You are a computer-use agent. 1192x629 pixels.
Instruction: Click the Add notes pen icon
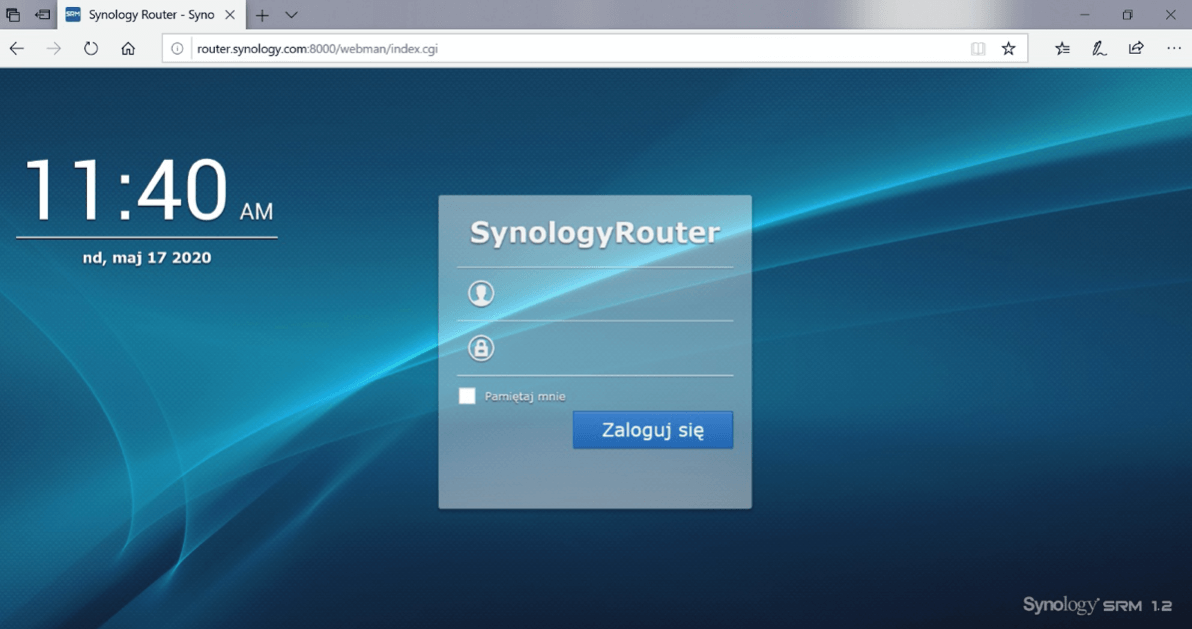(1099, 48)
